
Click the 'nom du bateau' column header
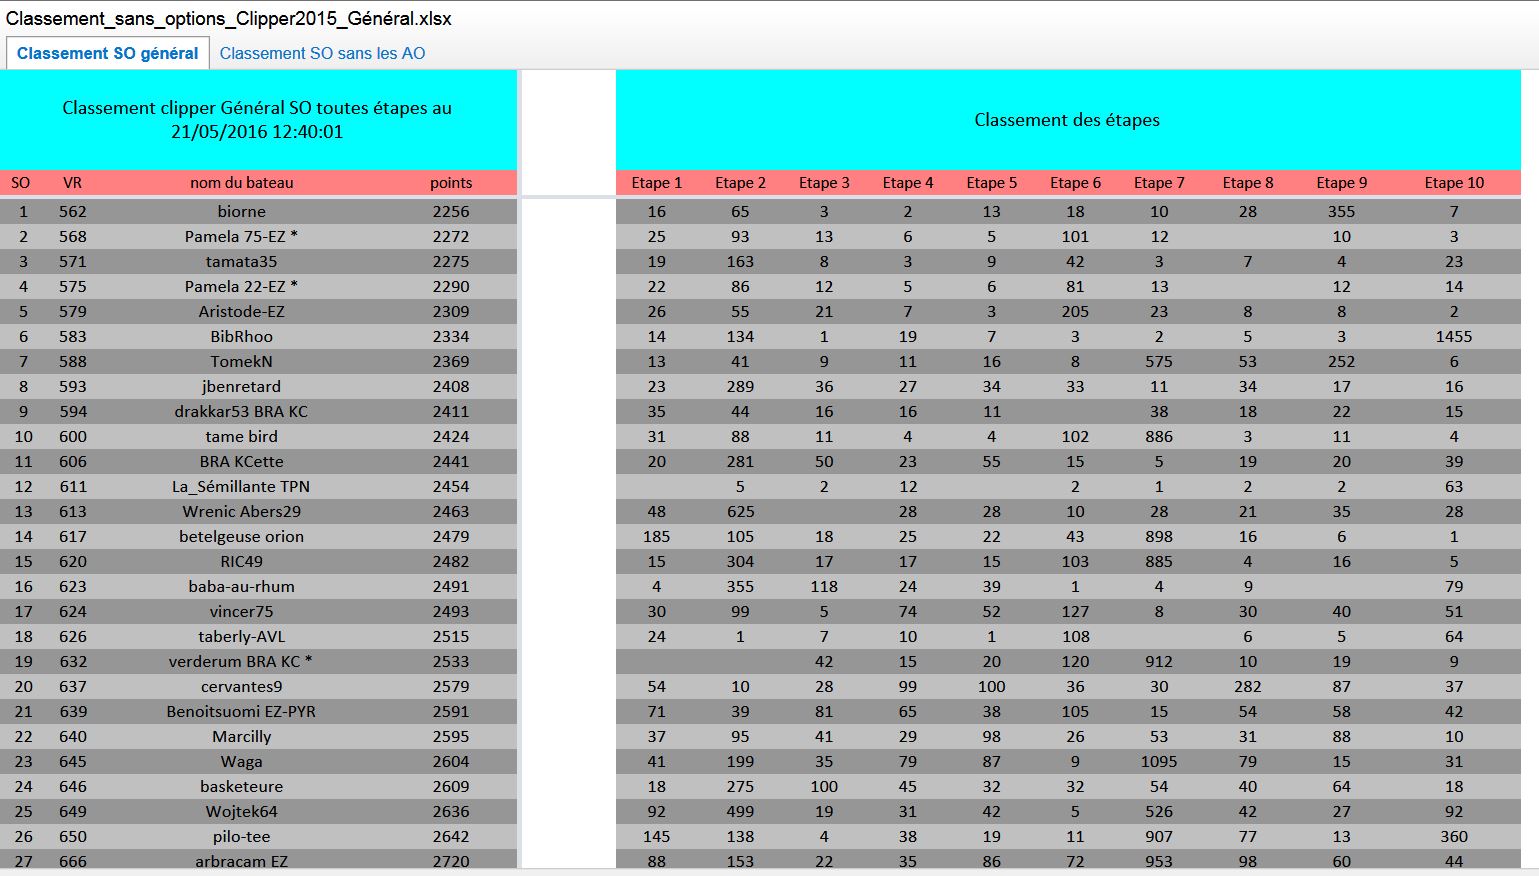(x=242, y=183)
